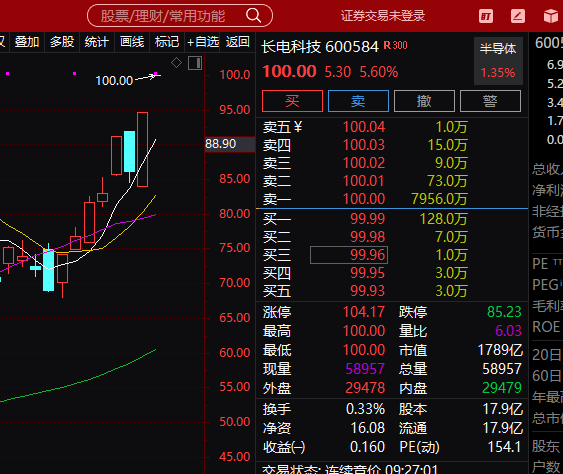The width and height of the screenshot is (563, 474).
Task: Click the 100.00 price label on chart
Action: (x=114, y=81)
